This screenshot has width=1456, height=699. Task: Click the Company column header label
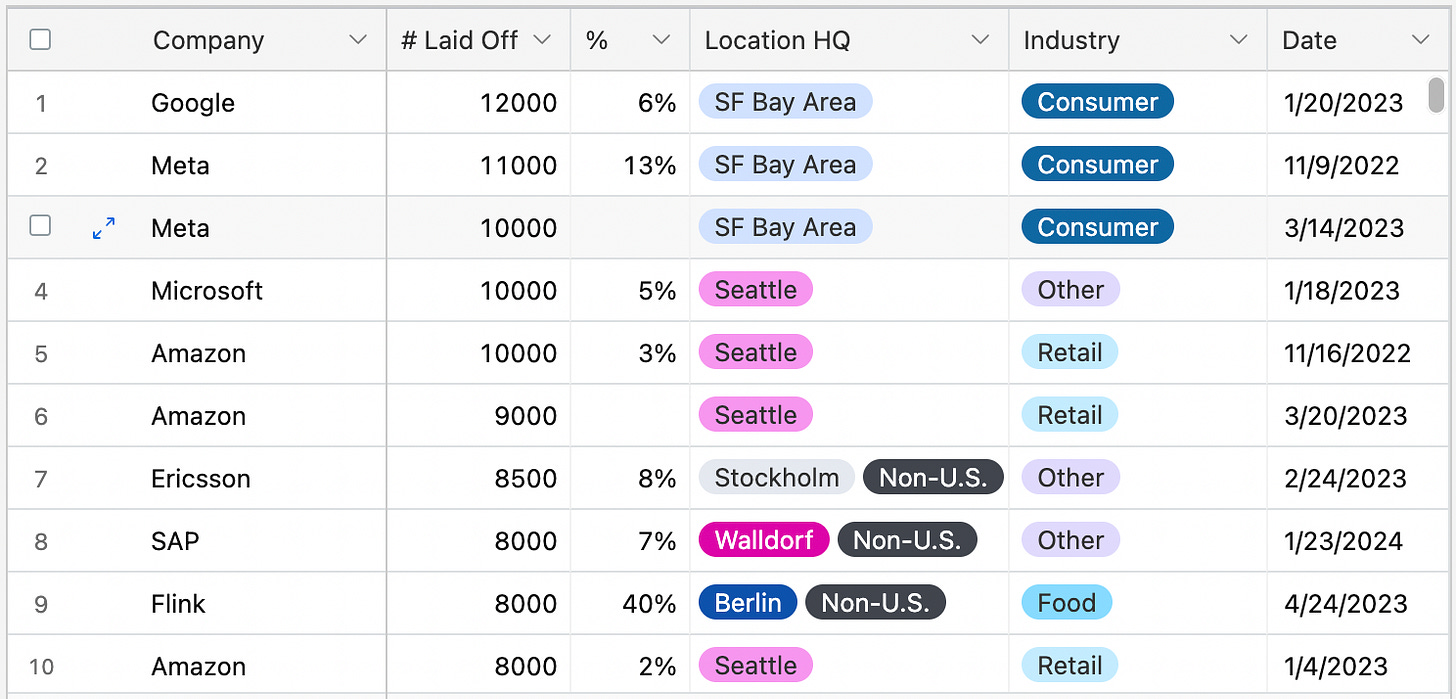click(x=209, y=40)
